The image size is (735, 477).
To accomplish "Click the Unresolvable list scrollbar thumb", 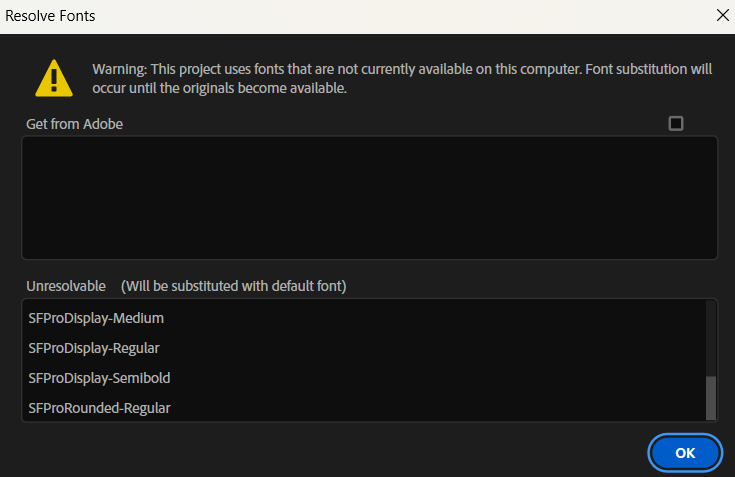I will 711,398.
